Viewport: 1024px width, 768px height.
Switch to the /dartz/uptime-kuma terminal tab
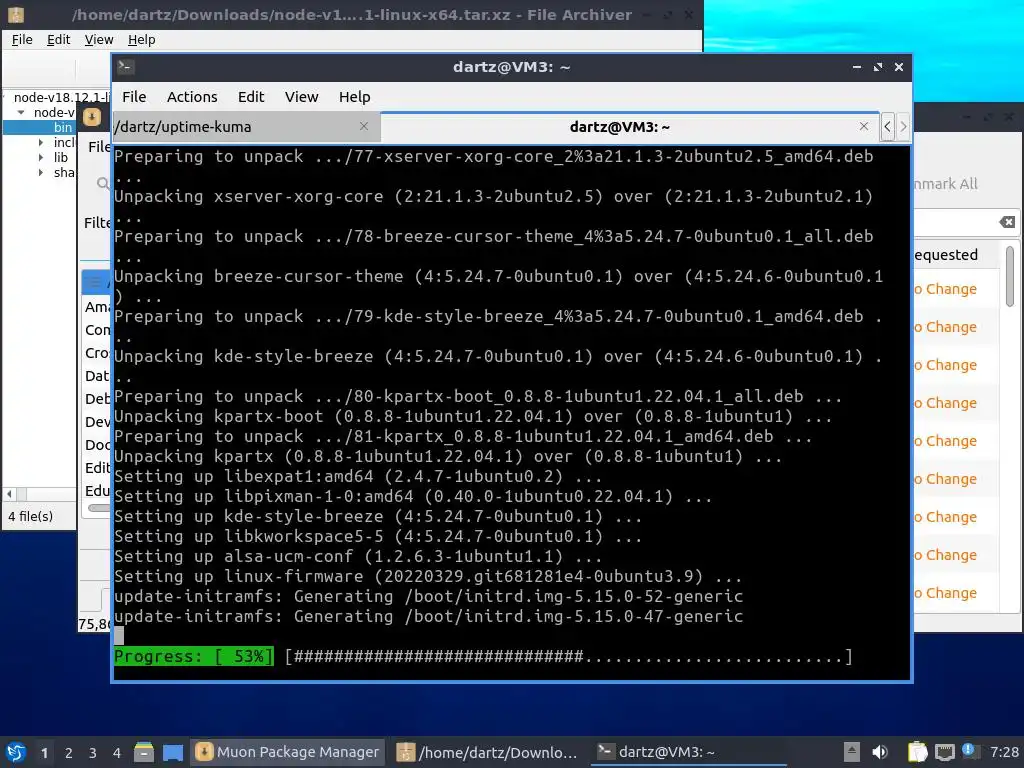point(246,127)
